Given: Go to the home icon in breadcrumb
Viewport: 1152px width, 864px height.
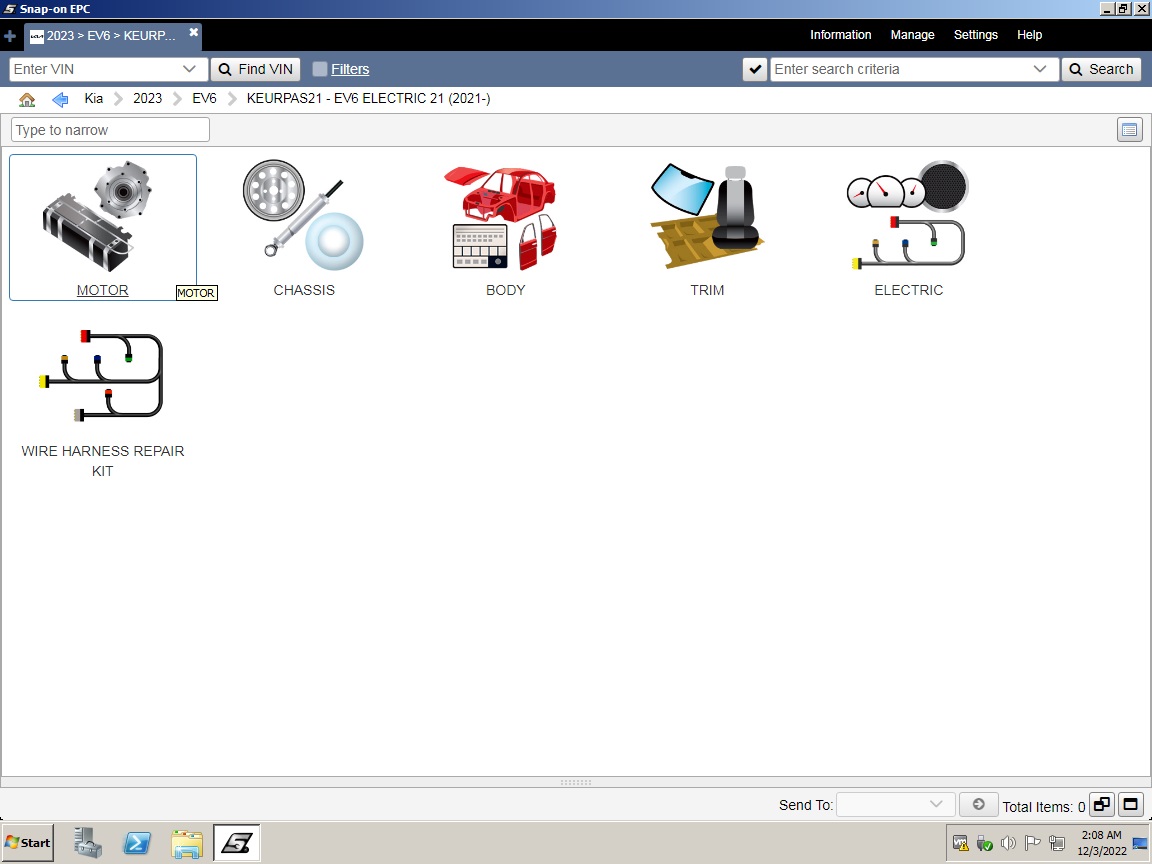Looking at the screenshot, I should point(27,99).
